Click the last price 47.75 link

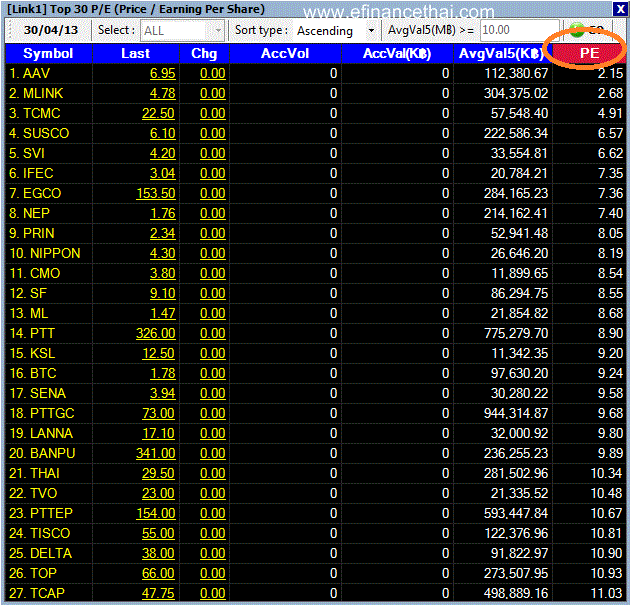[159, 594]
